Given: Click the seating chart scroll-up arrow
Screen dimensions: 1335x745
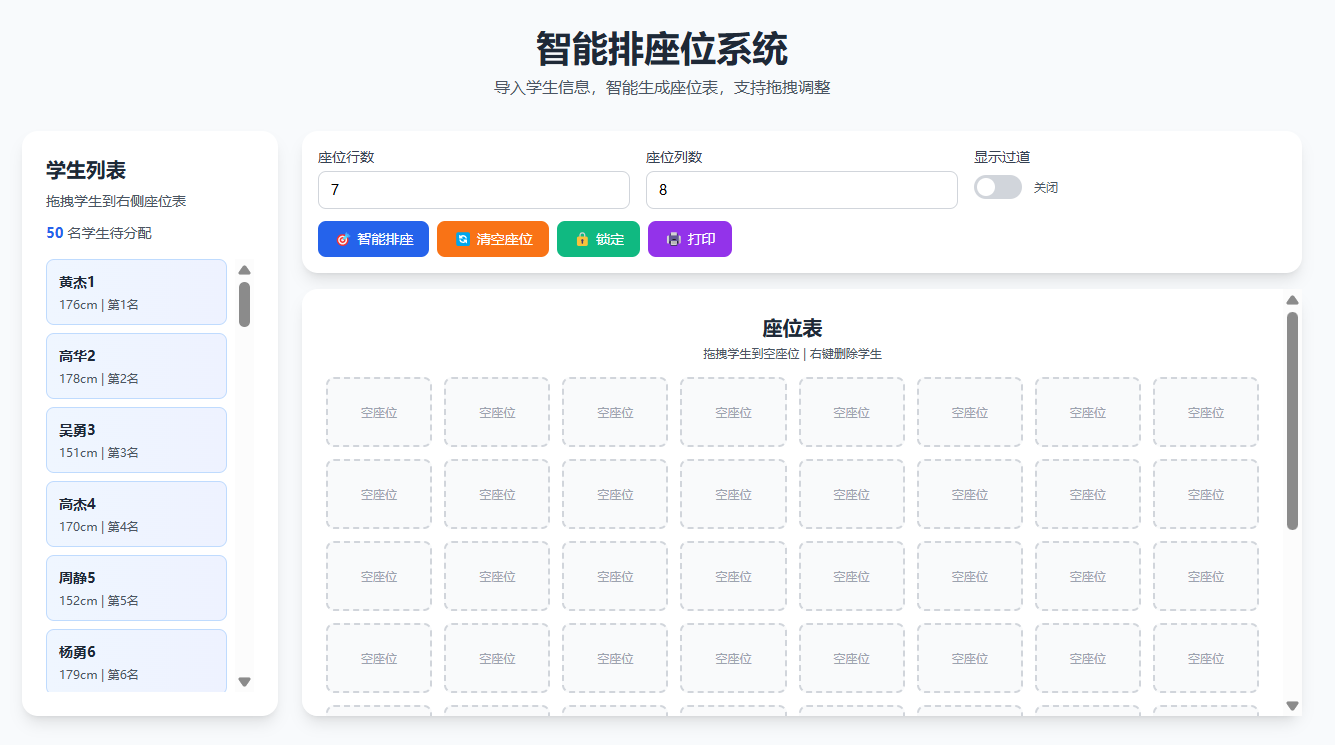Looking at the screenshot, I should pyautogui.click(x=1292, y=300).
